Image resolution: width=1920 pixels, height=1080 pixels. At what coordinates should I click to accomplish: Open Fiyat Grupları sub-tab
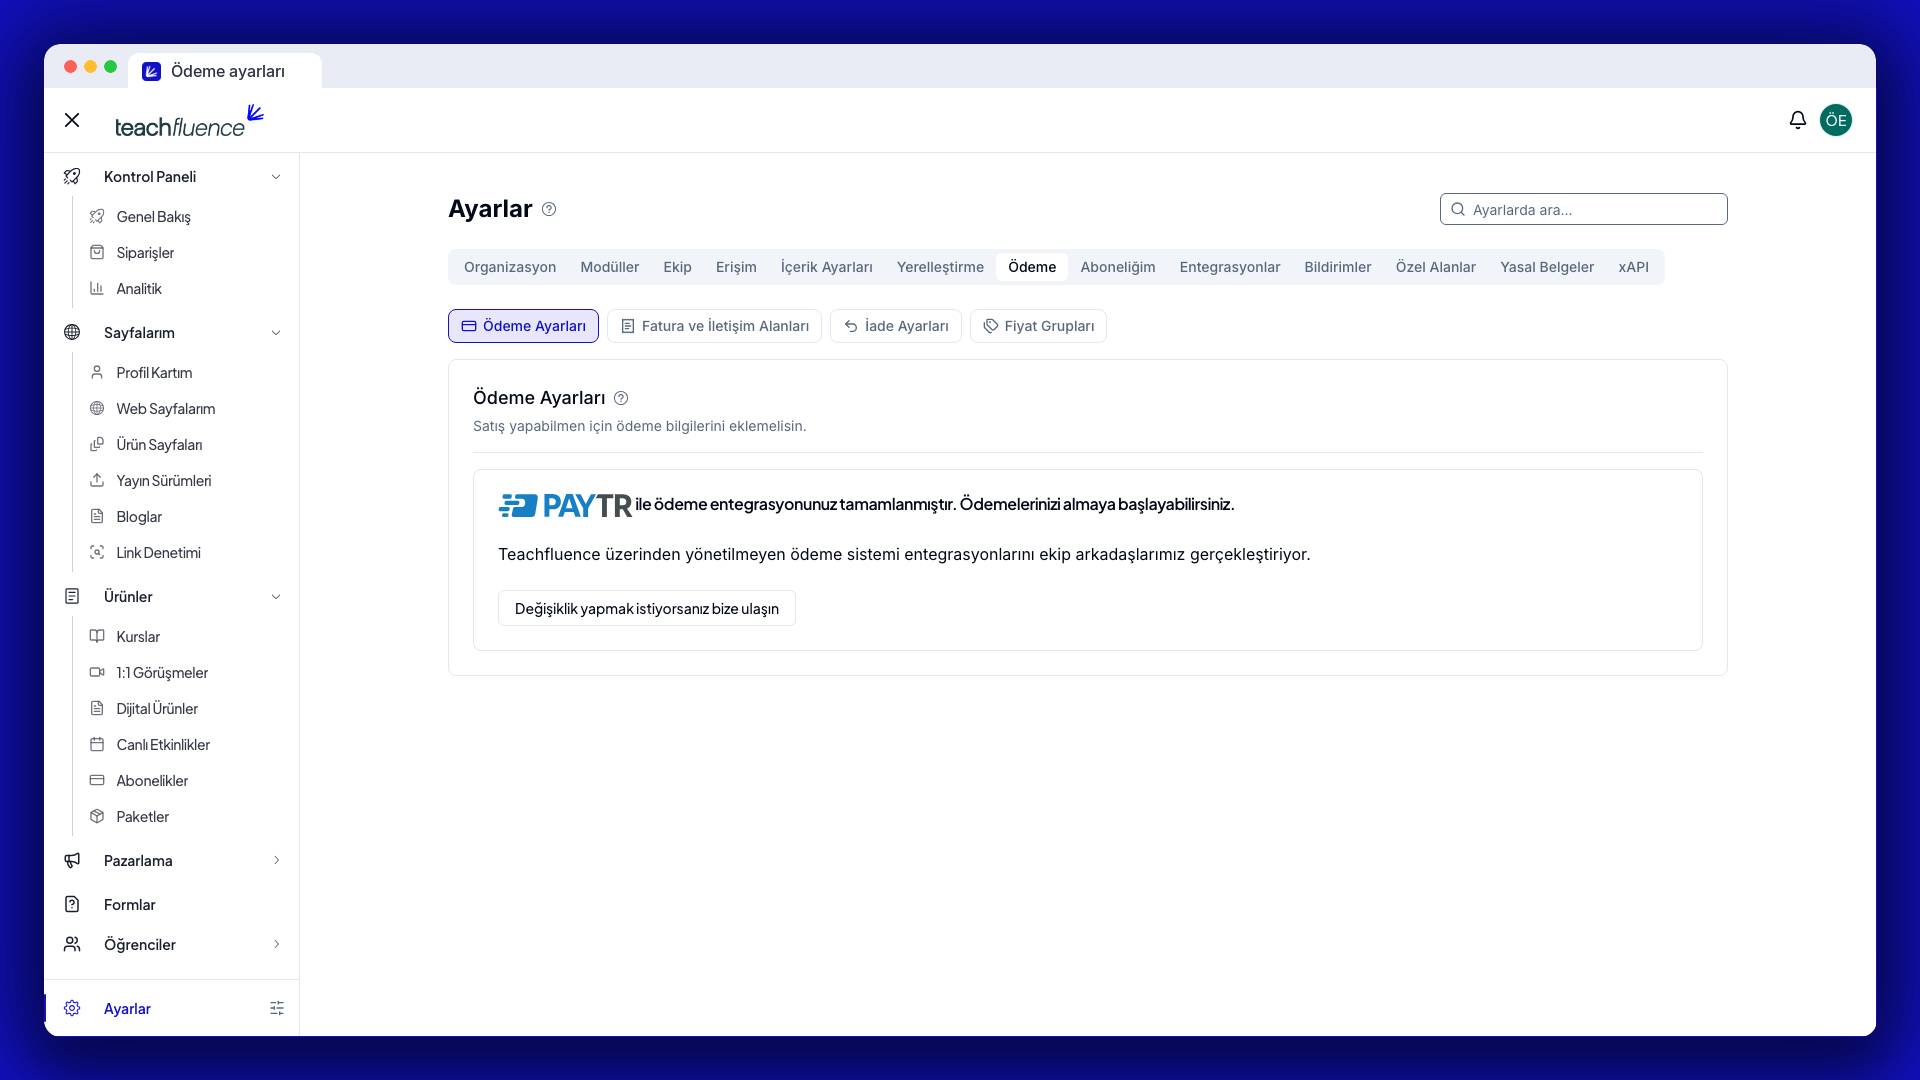pyautogui.click(x=1038, y=326)
